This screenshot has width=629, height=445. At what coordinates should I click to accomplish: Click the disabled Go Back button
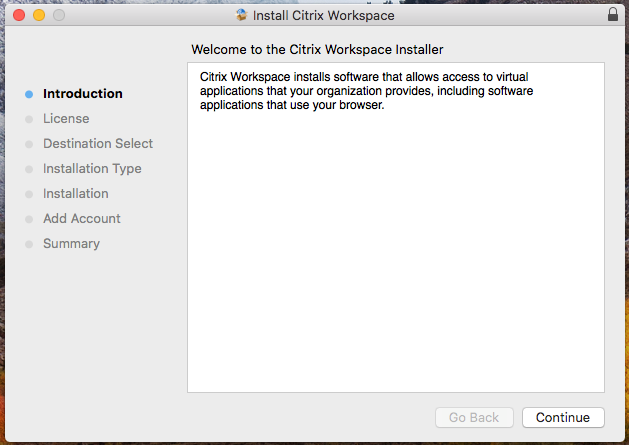(x=474, y=417)
